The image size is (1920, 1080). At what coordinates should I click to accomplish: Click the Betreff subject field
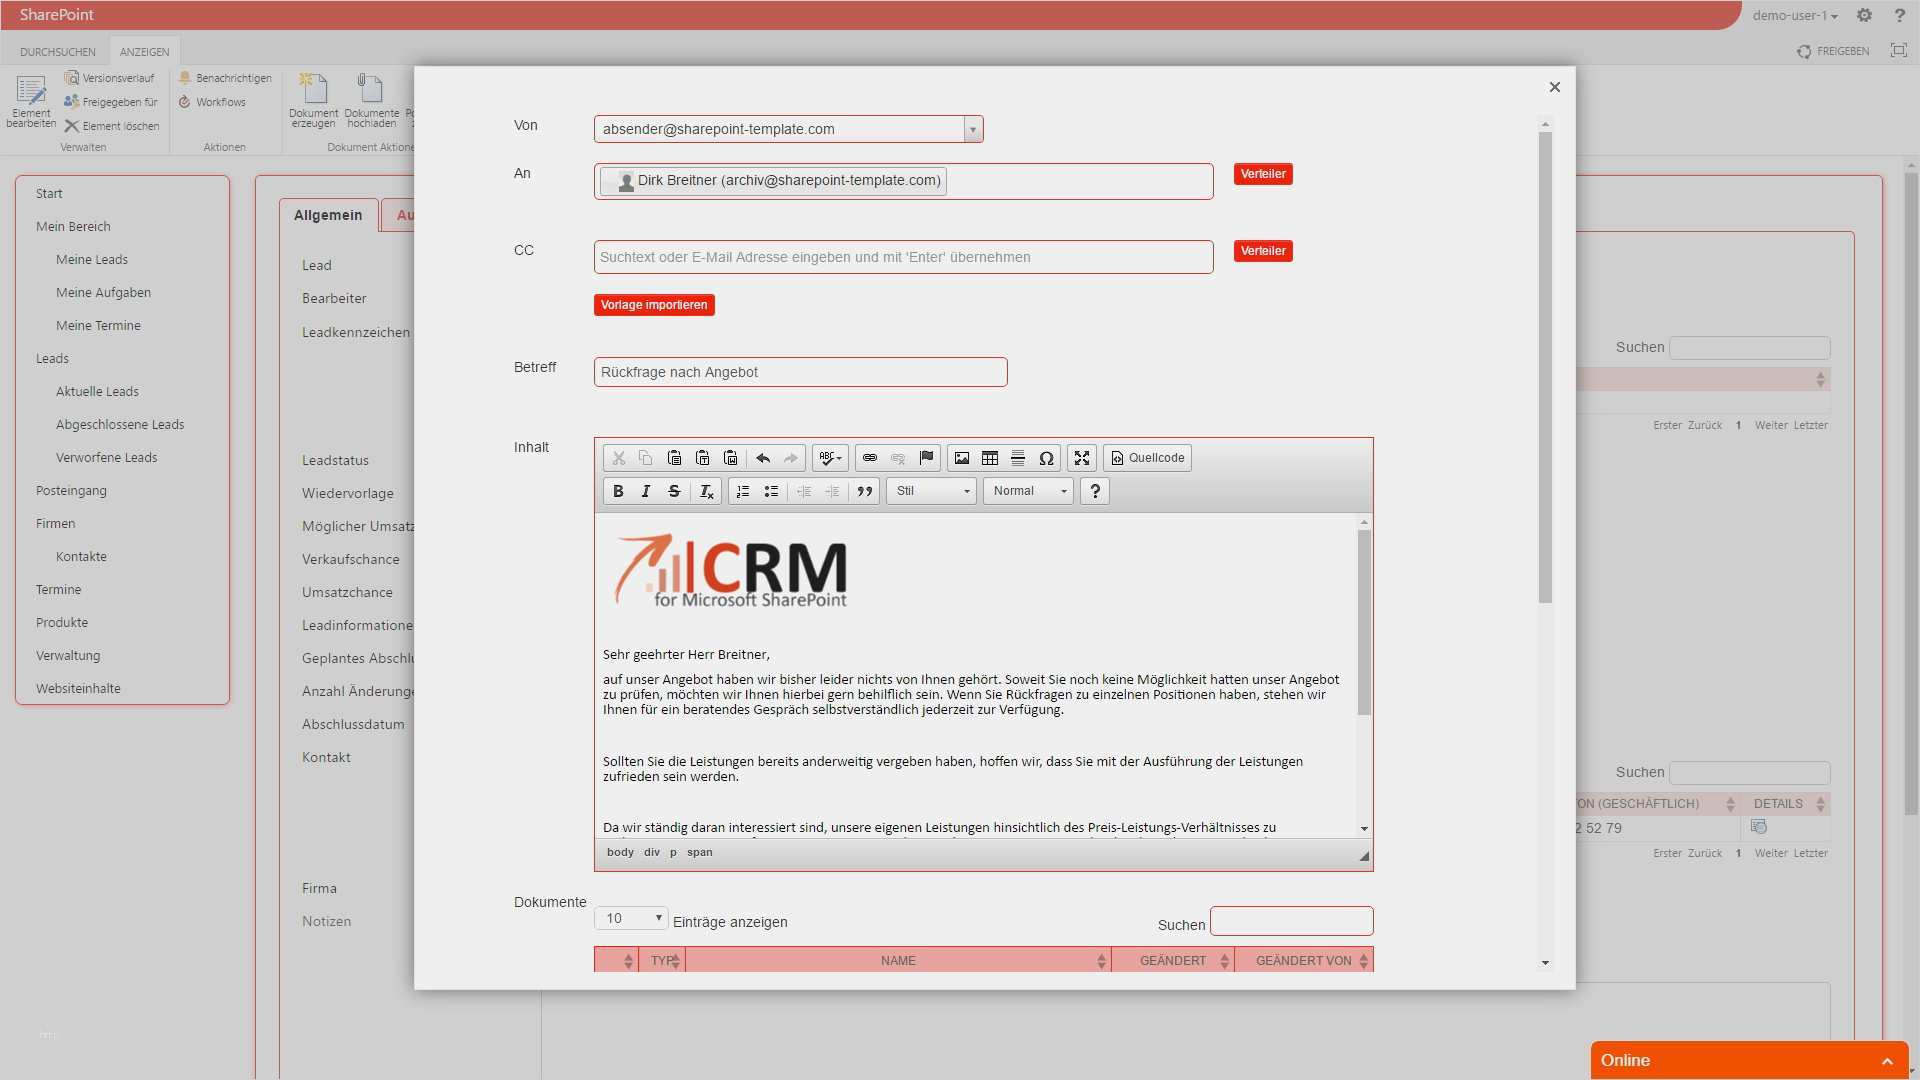[800, 372]
